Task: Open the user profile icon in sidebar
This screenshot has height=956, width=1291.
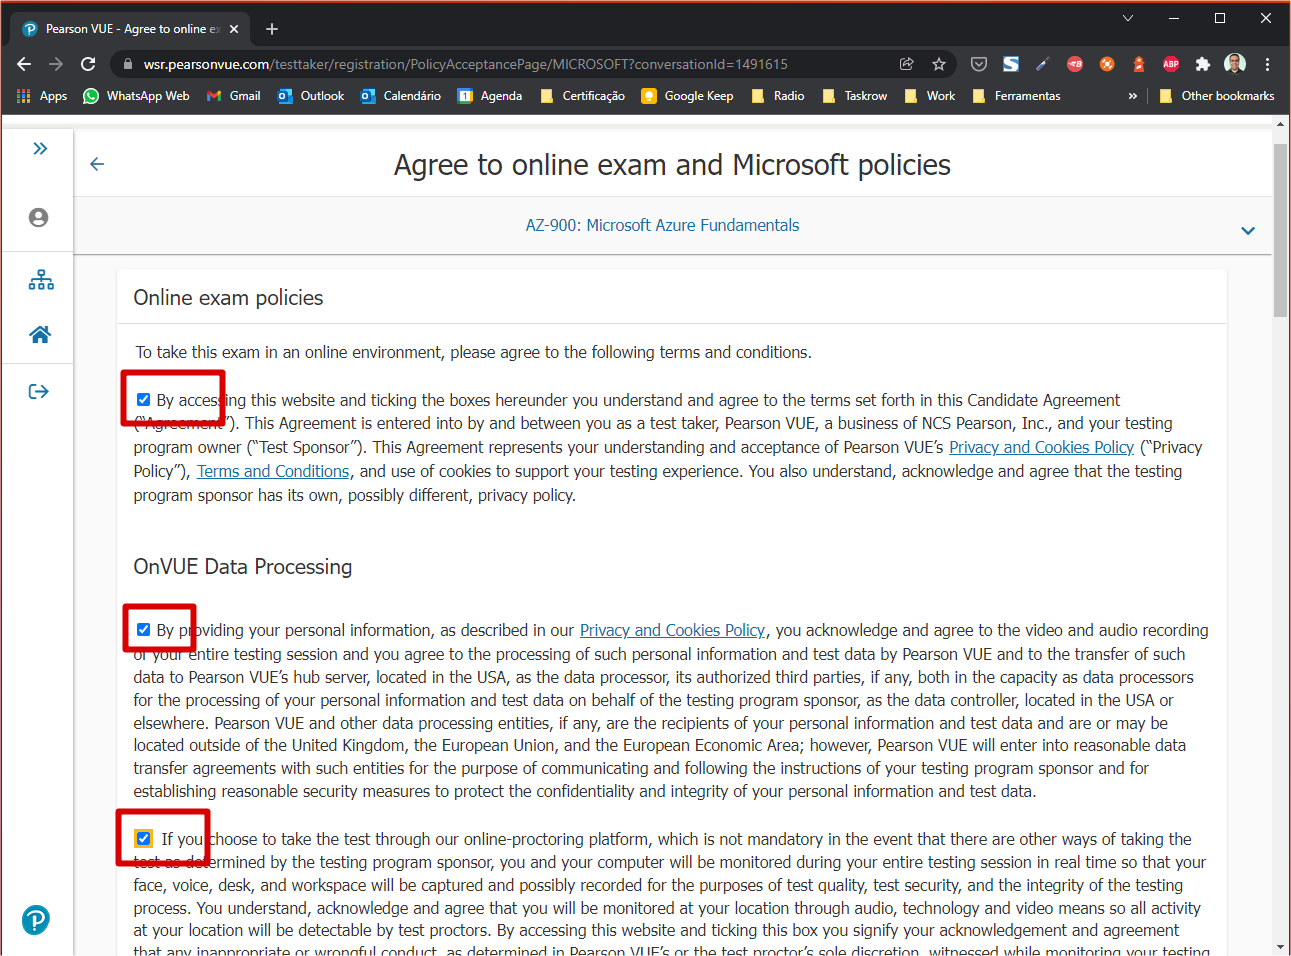Action: click(x=39, y=217)
